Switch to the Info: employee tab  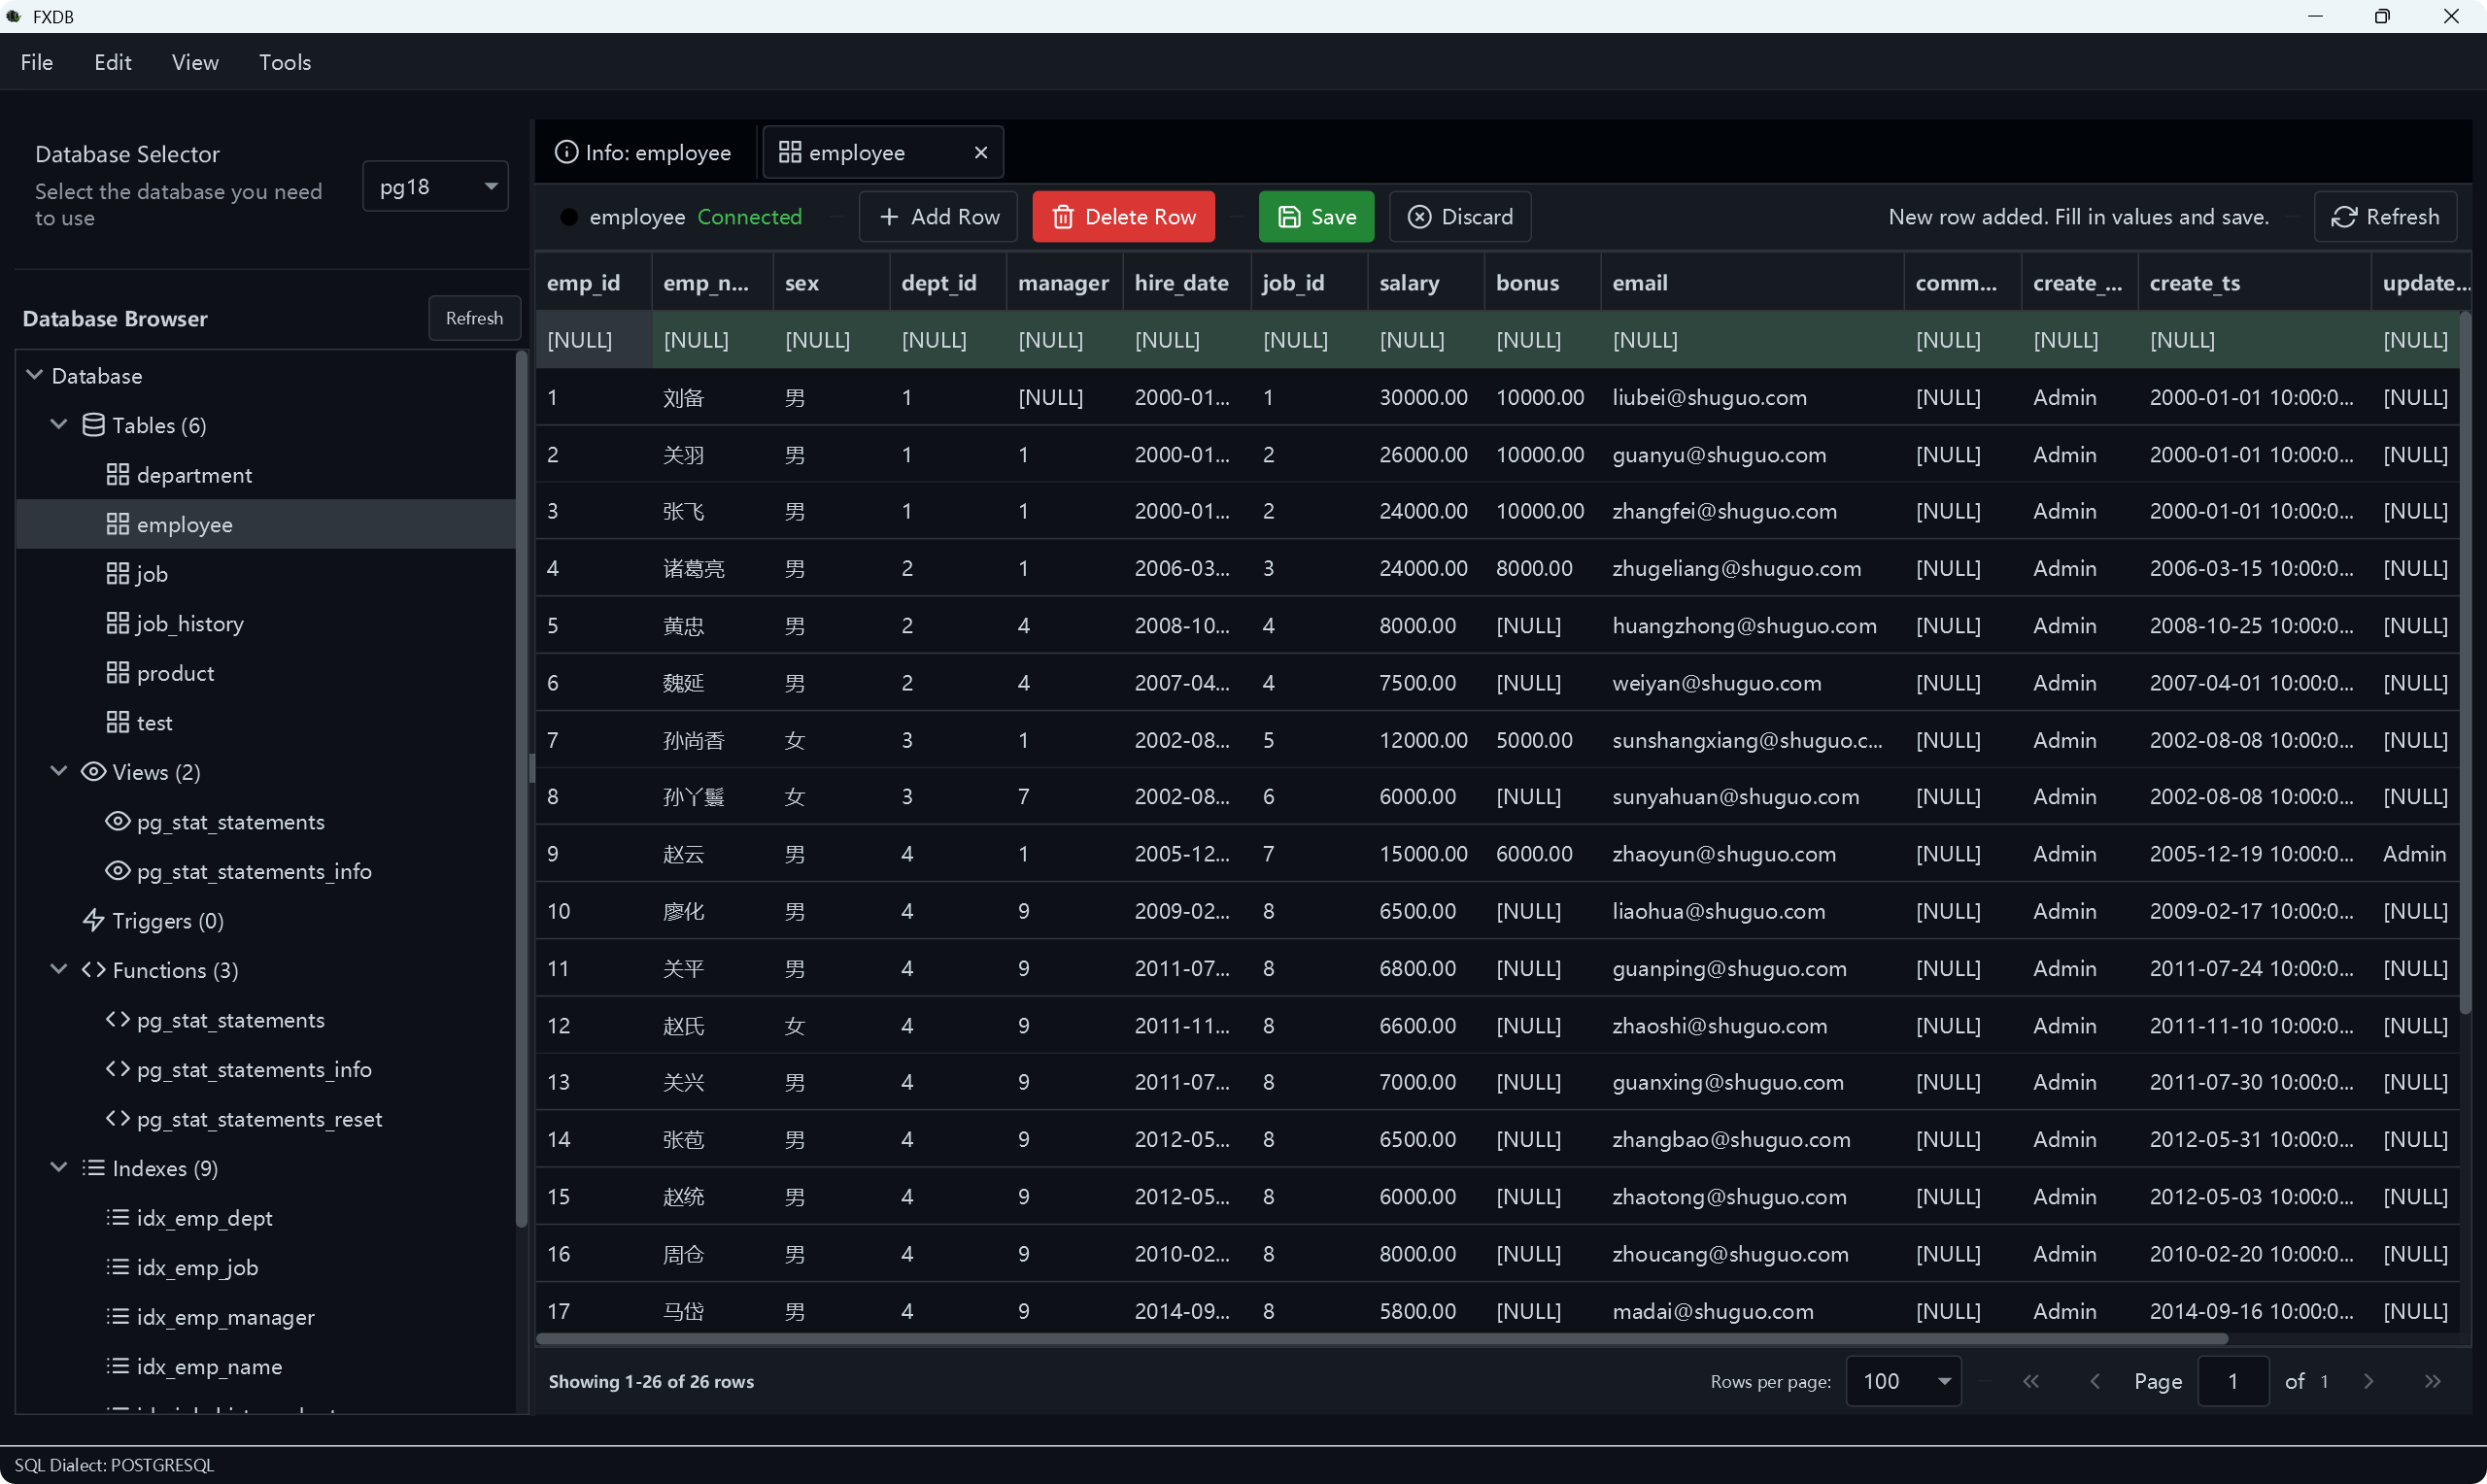click(x=644, y=152)
